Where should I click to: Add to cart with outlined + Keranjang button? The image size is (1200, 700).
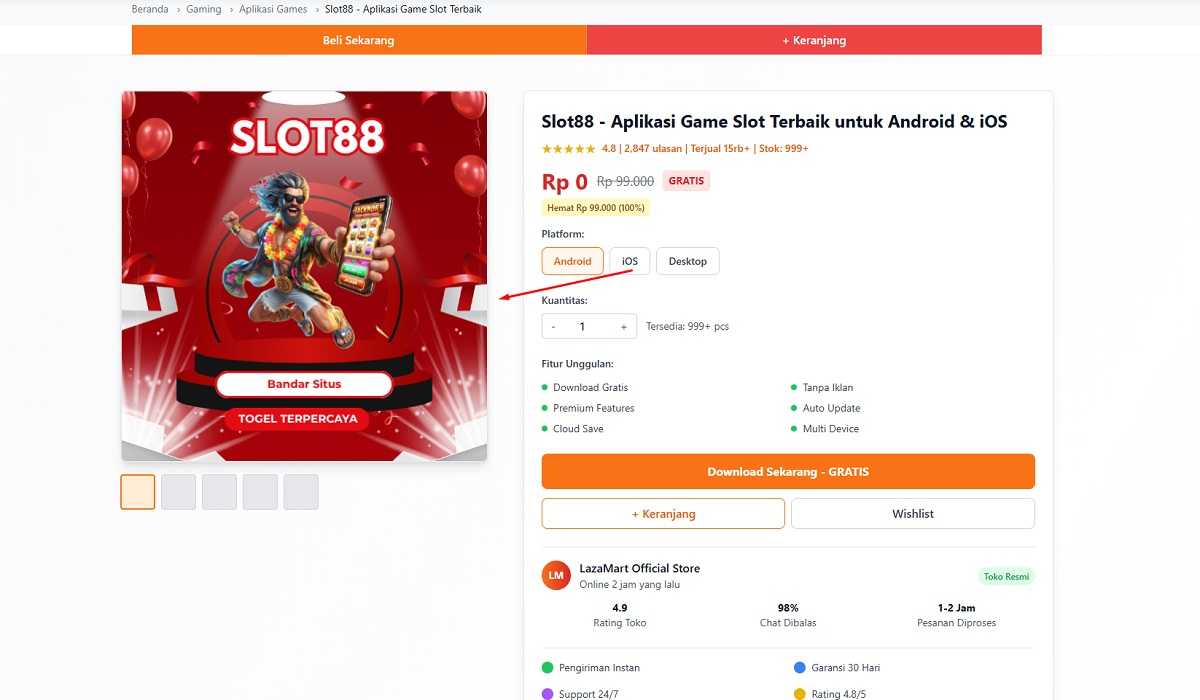[x=663, y=514]
